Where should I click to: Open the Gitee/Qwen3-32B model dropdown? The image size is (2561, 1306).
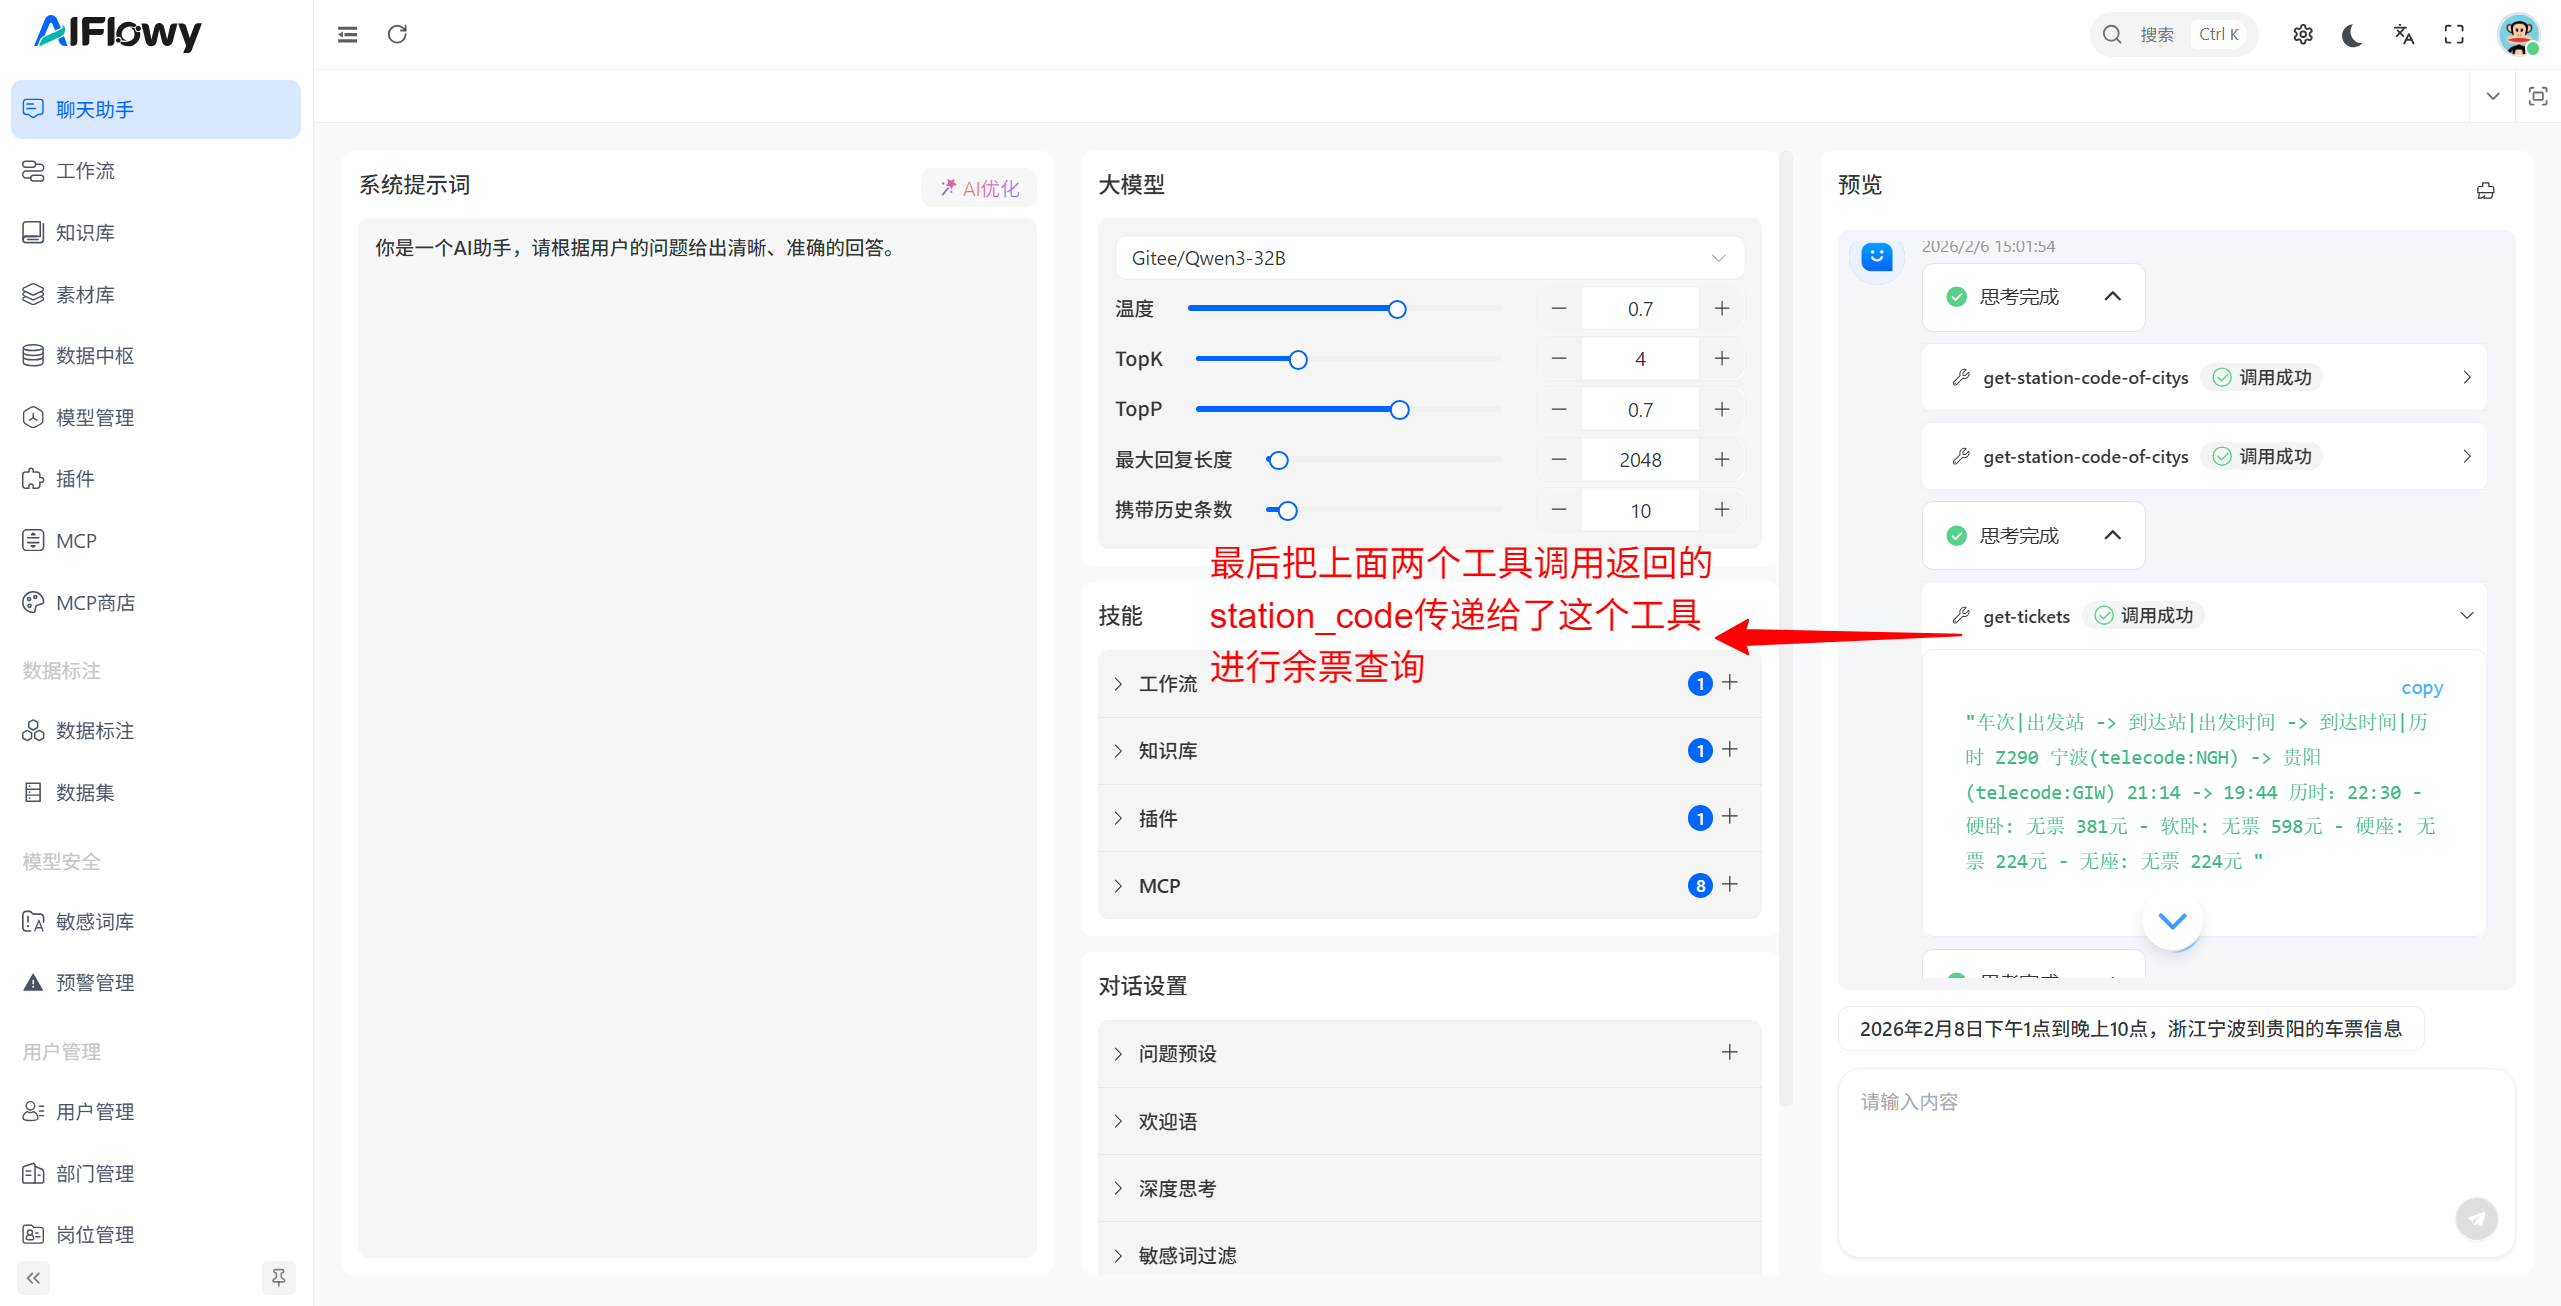click(1429, 258)
